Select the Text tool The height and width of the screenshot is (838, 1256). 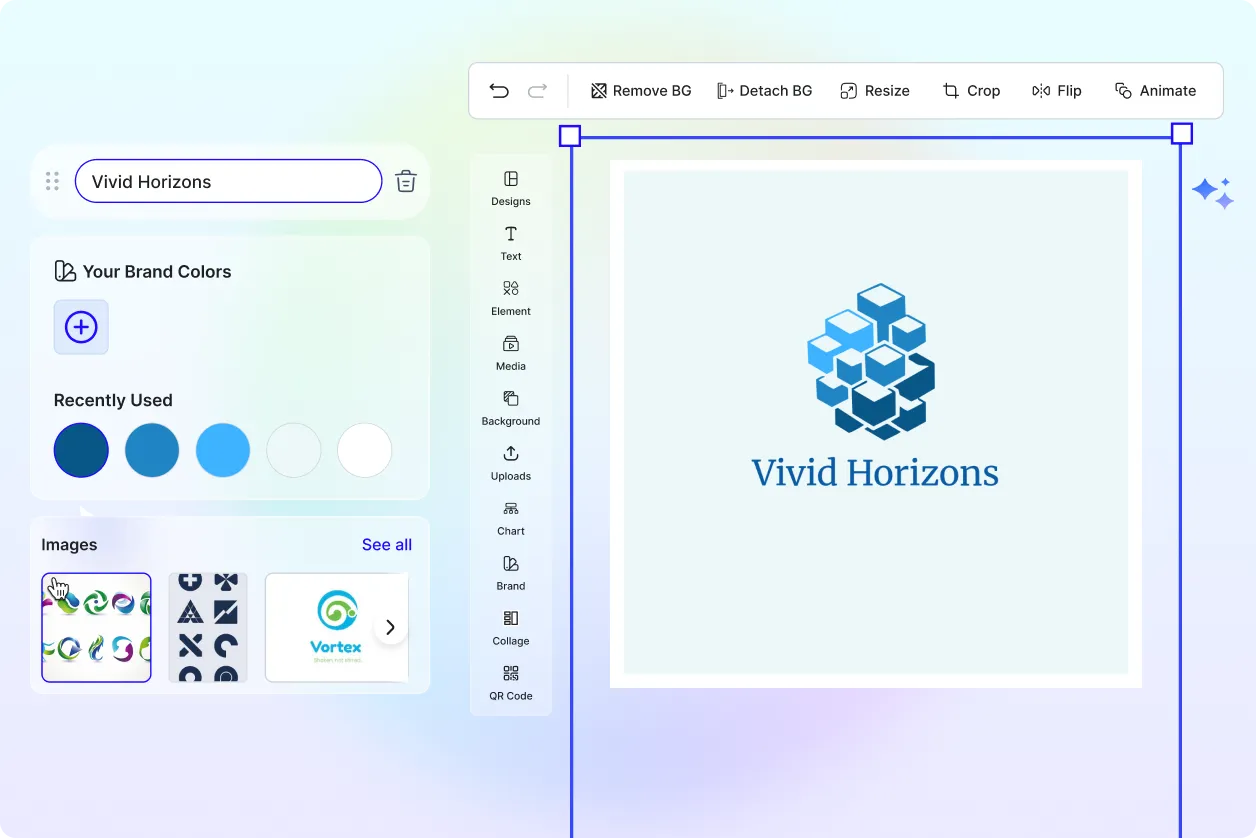click(x=511, y=242)
